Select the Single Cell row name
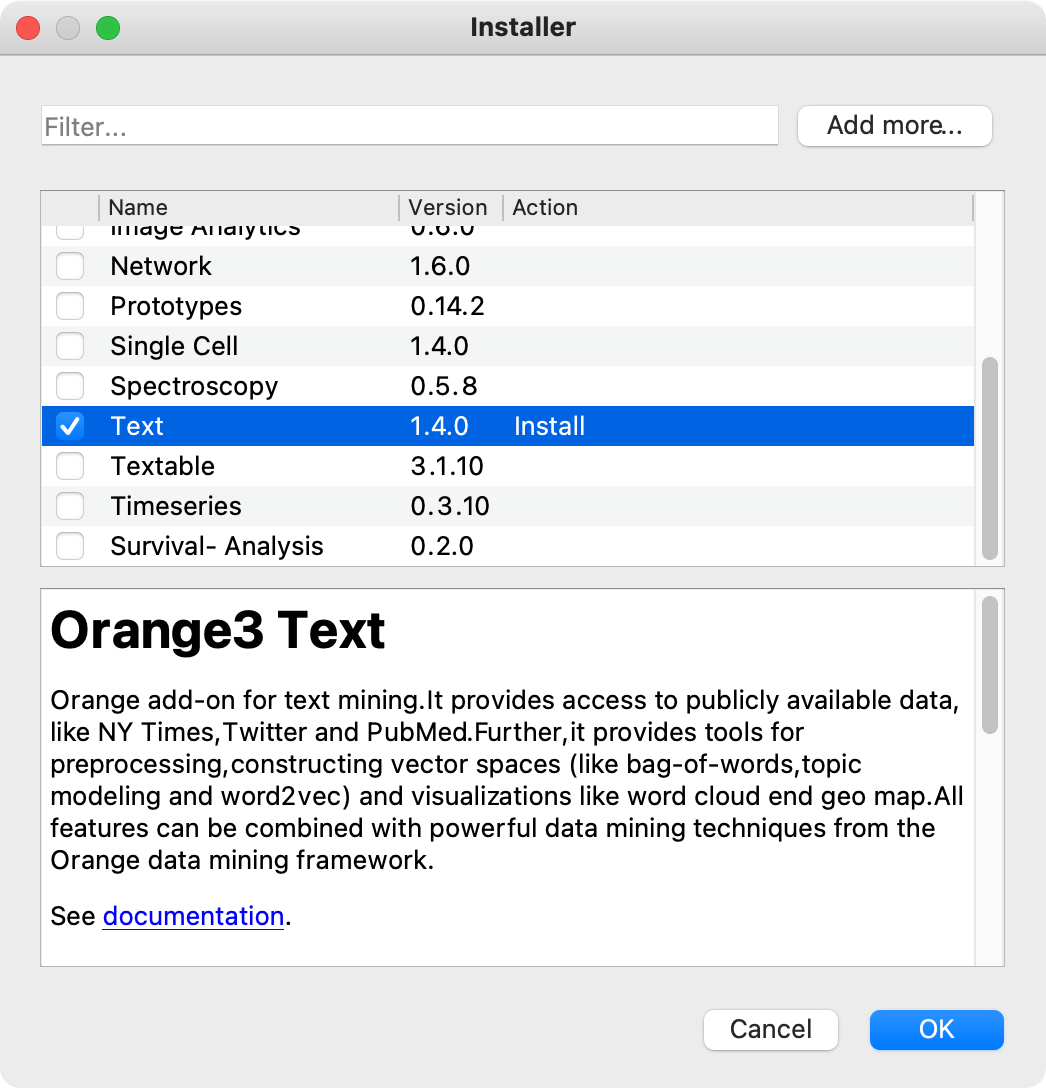This screenshot has height=1088, width=1046. [x=174, y=346]
